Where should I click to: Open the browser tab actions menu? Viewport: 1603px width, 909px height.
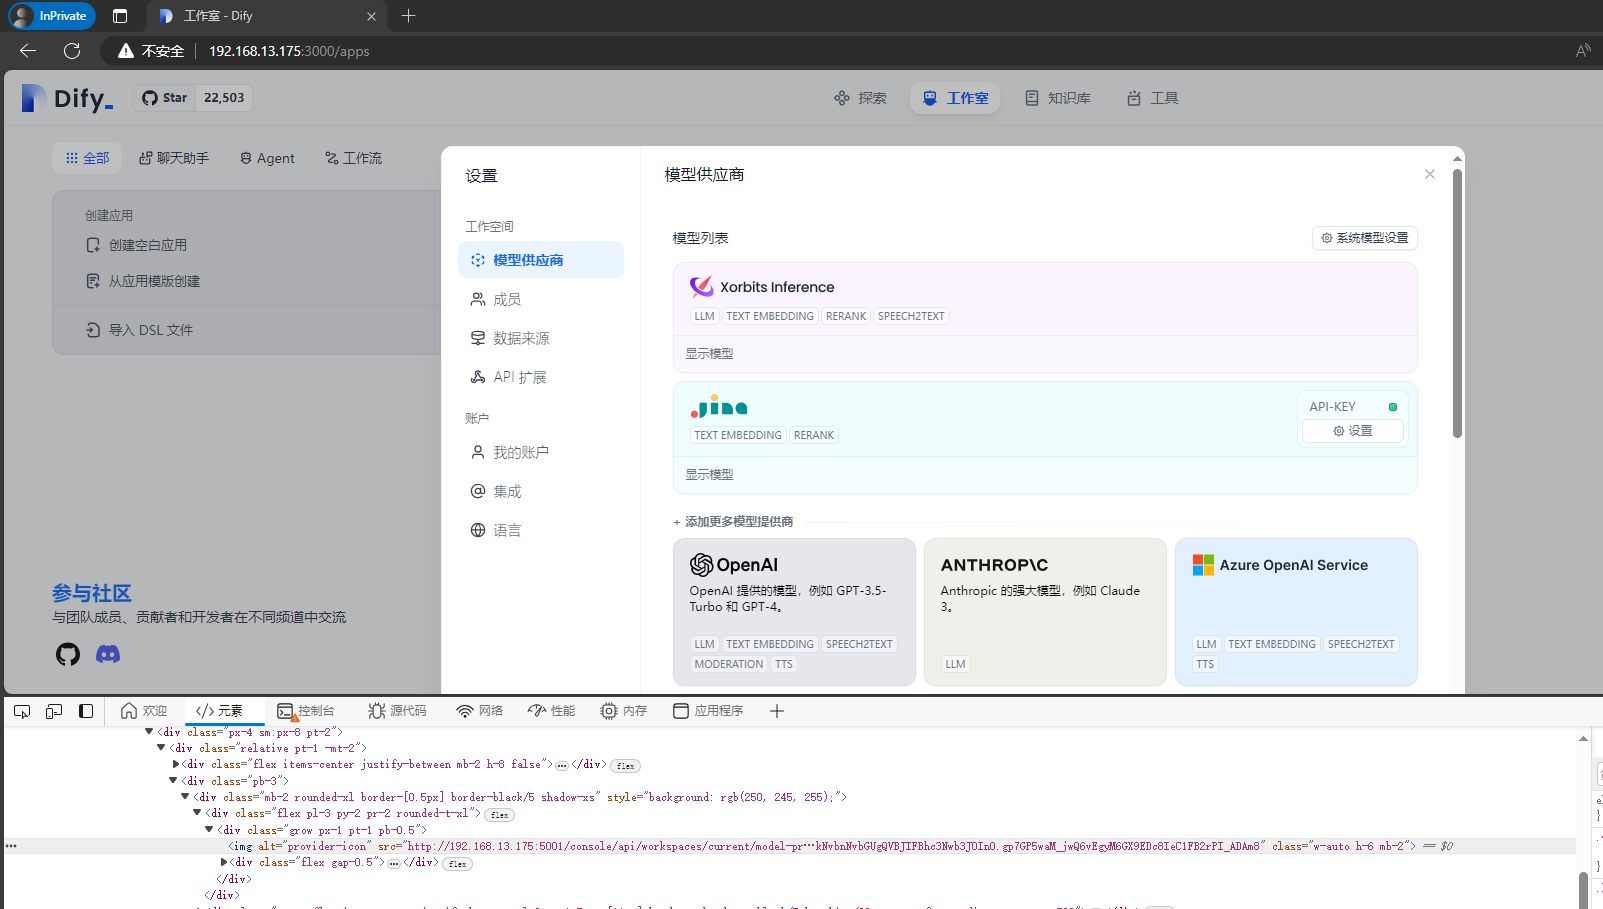click(120, 16)
